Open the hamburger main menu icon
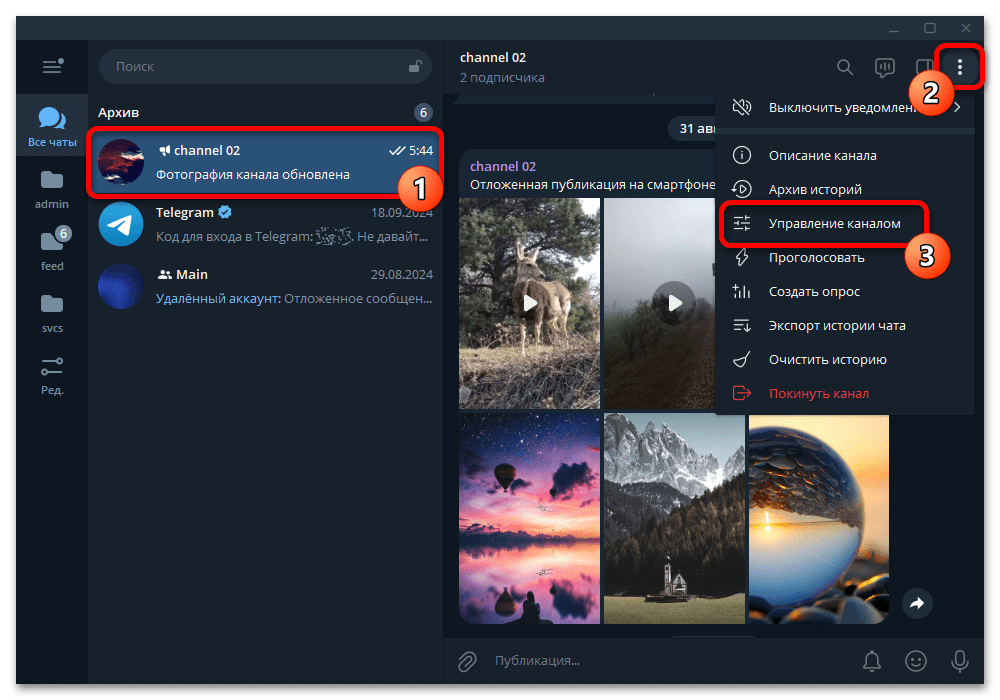The height and width of the screenshot is (700, 1000). 52,66
